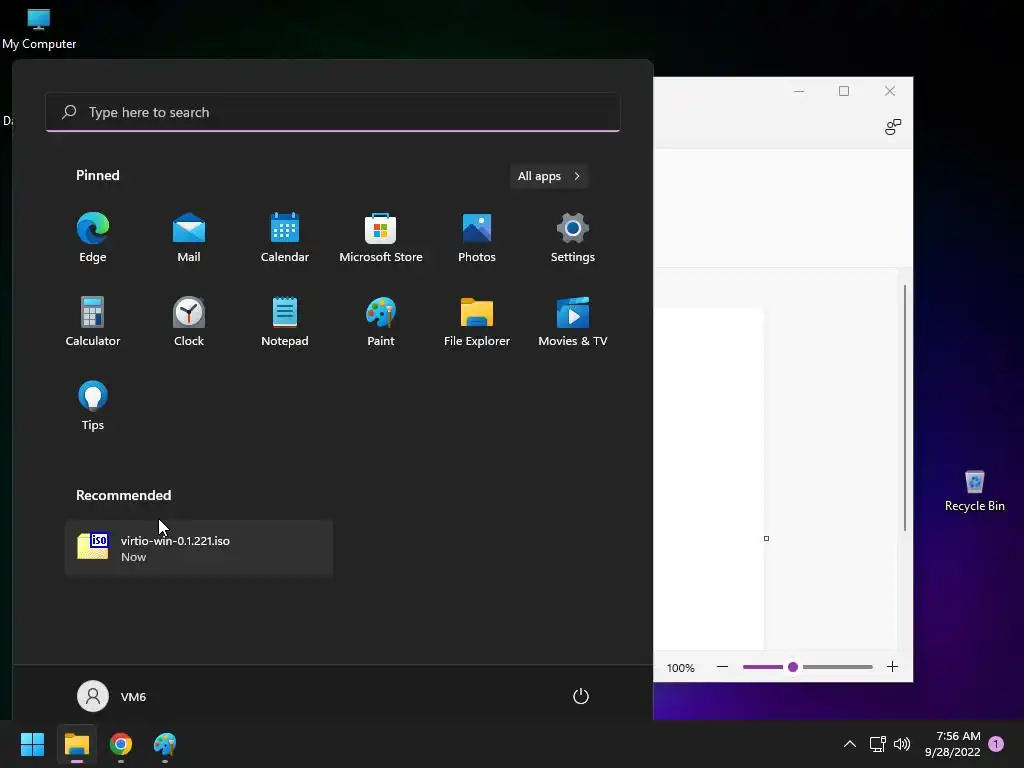Open Settings from pinned apps

[573, 238]
